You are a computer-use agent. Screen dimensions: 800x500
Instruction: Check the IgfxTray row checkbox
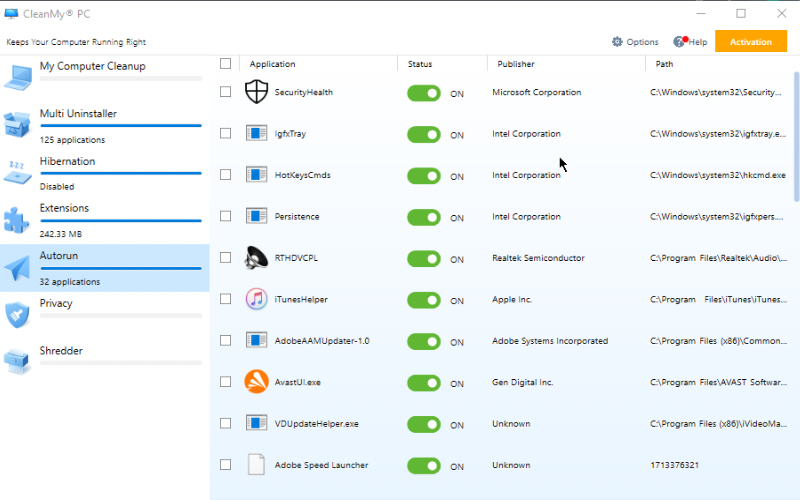coord(226,133)
